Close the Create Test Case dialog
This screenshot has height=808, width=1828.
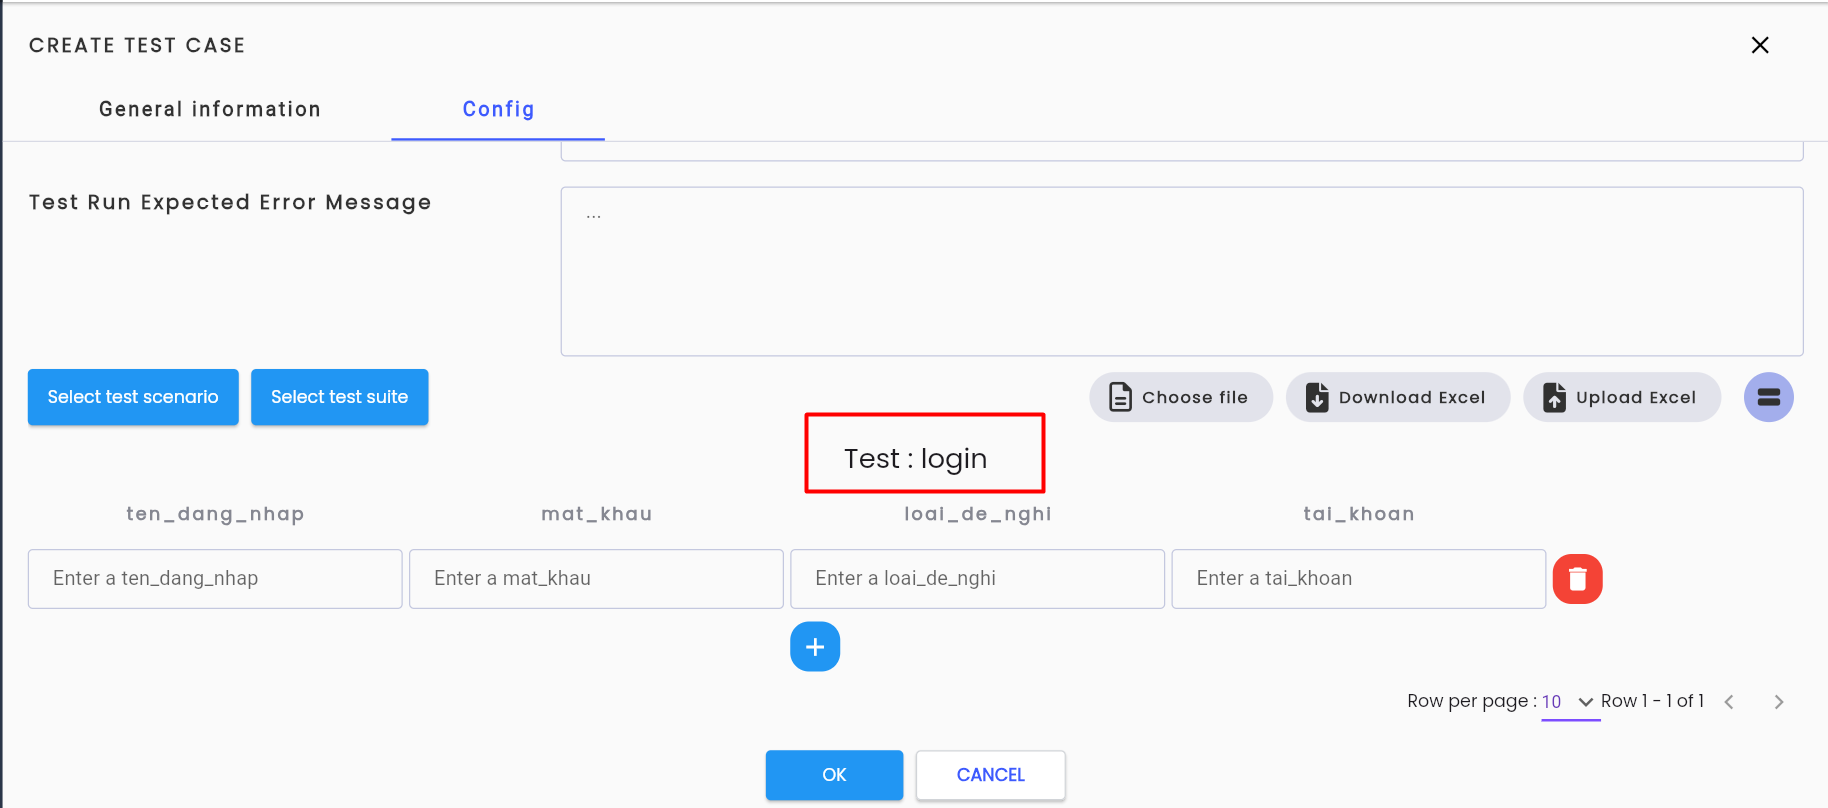coord(1760,45)
